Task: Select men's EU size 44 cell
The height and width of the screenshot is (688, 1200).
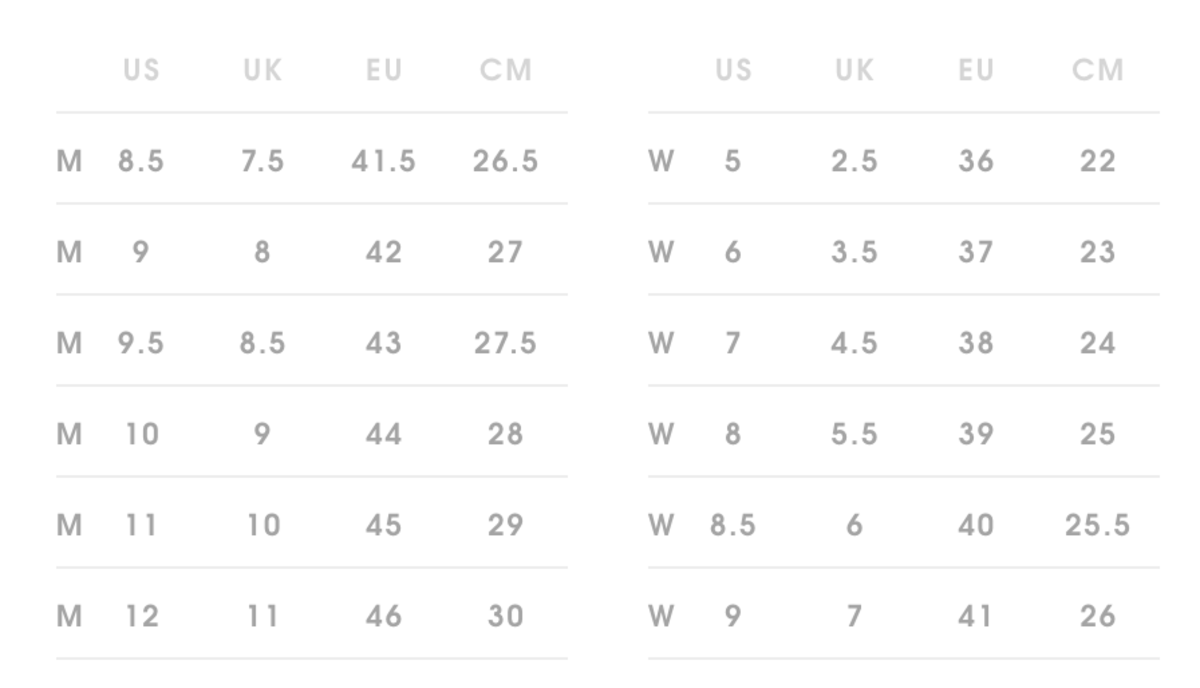Action: (x=383, y=434)
